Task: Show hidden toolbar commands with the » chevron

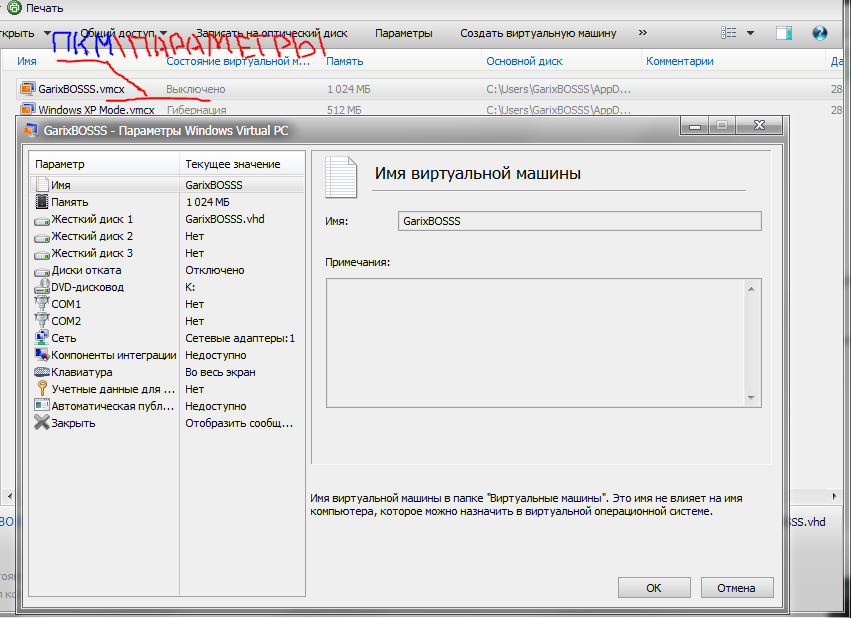Action: click(643, 33)
